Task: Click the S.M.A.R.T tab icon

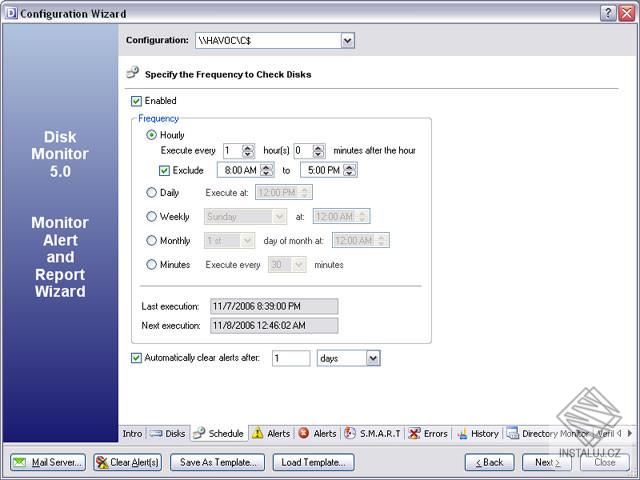Action: pyautogui.click(x=350, y=433)
